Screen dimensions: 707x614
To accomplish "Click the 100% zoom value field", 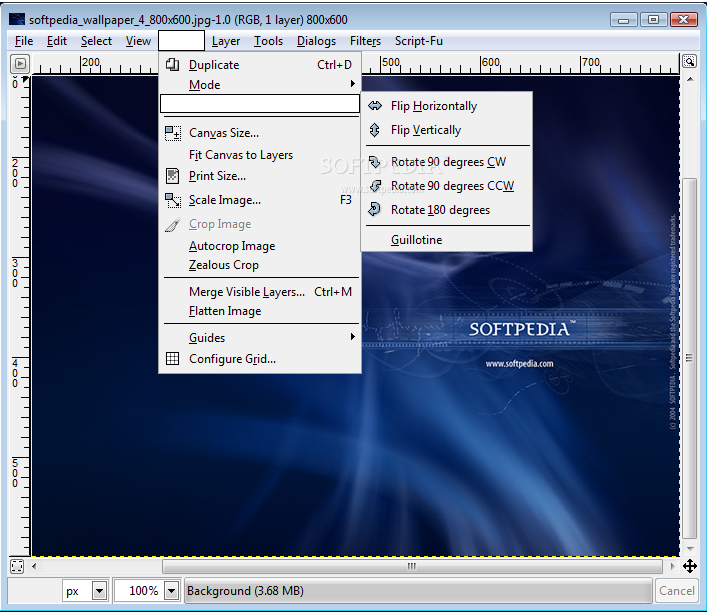I will [x=140, y=591].
